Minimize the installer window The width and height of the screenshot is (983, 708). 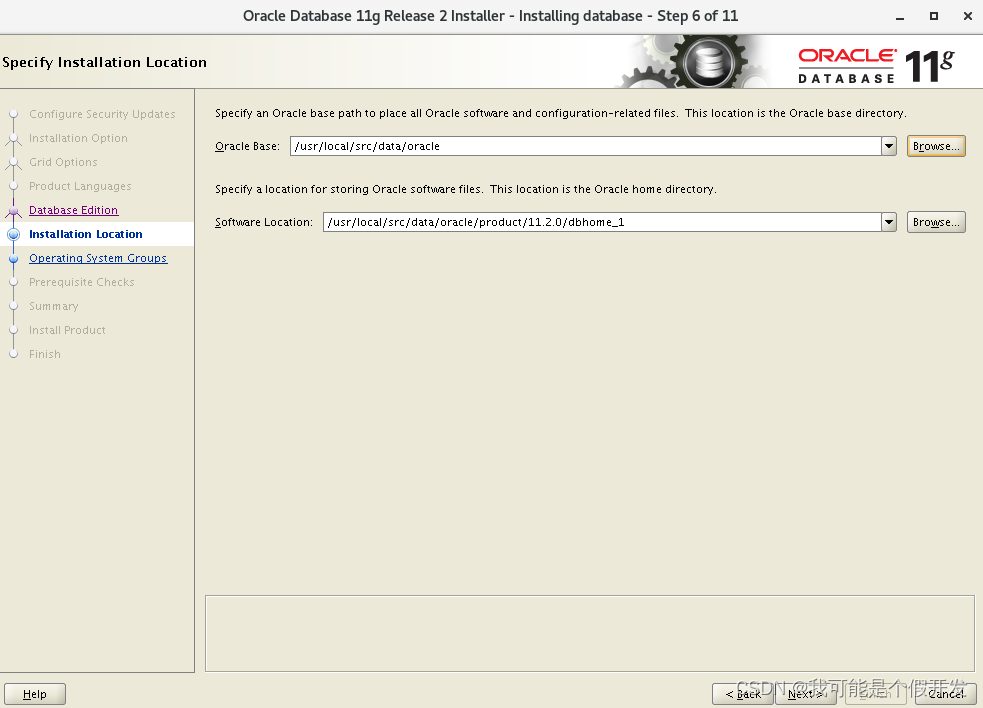tap(900, 17)
